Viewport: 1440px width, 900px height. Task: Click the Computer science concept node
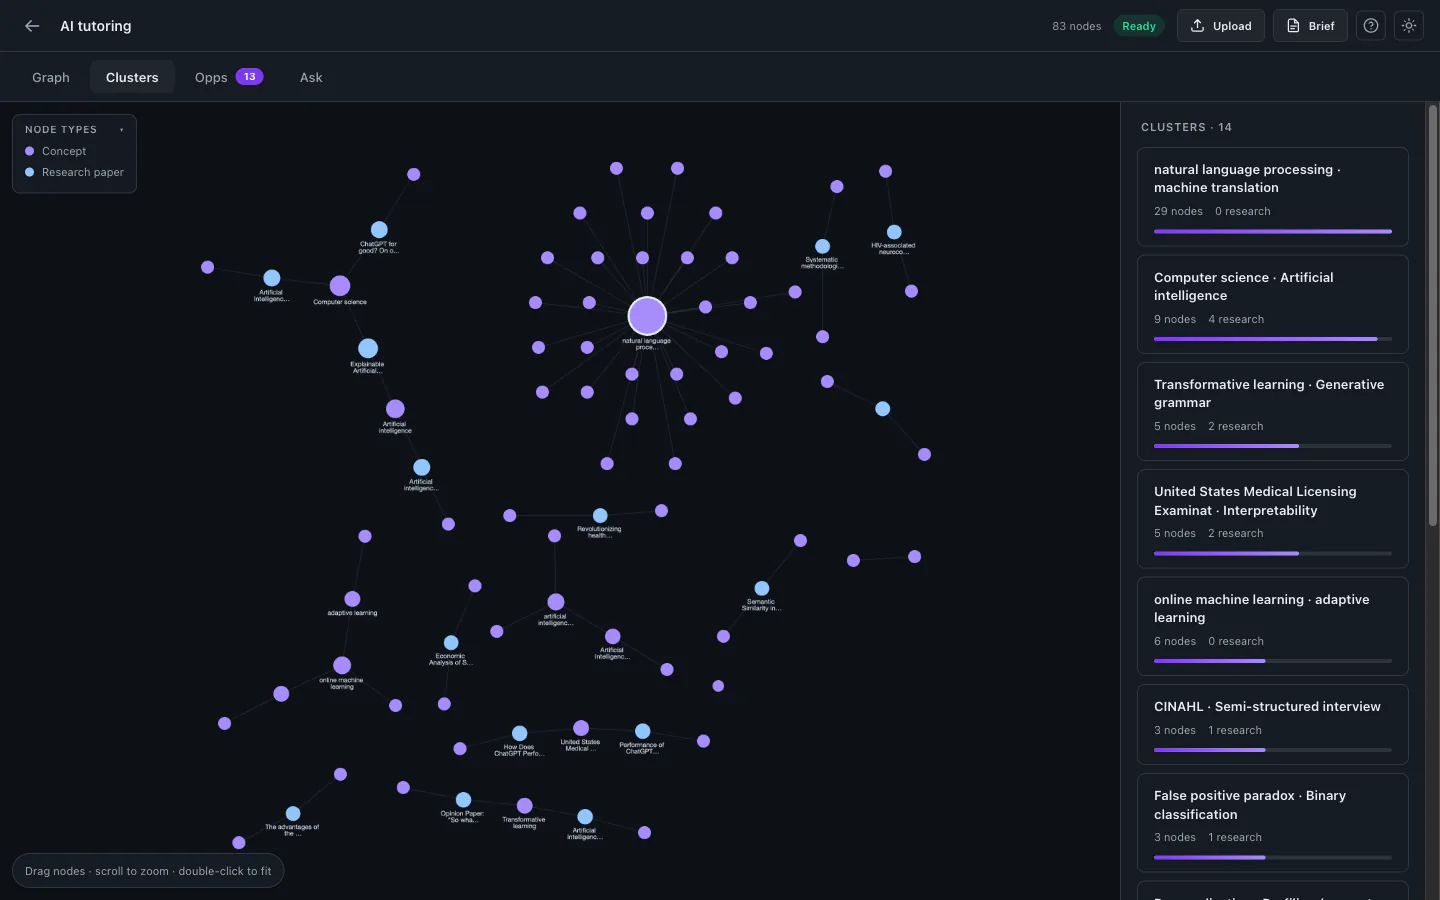click(340, 286)
